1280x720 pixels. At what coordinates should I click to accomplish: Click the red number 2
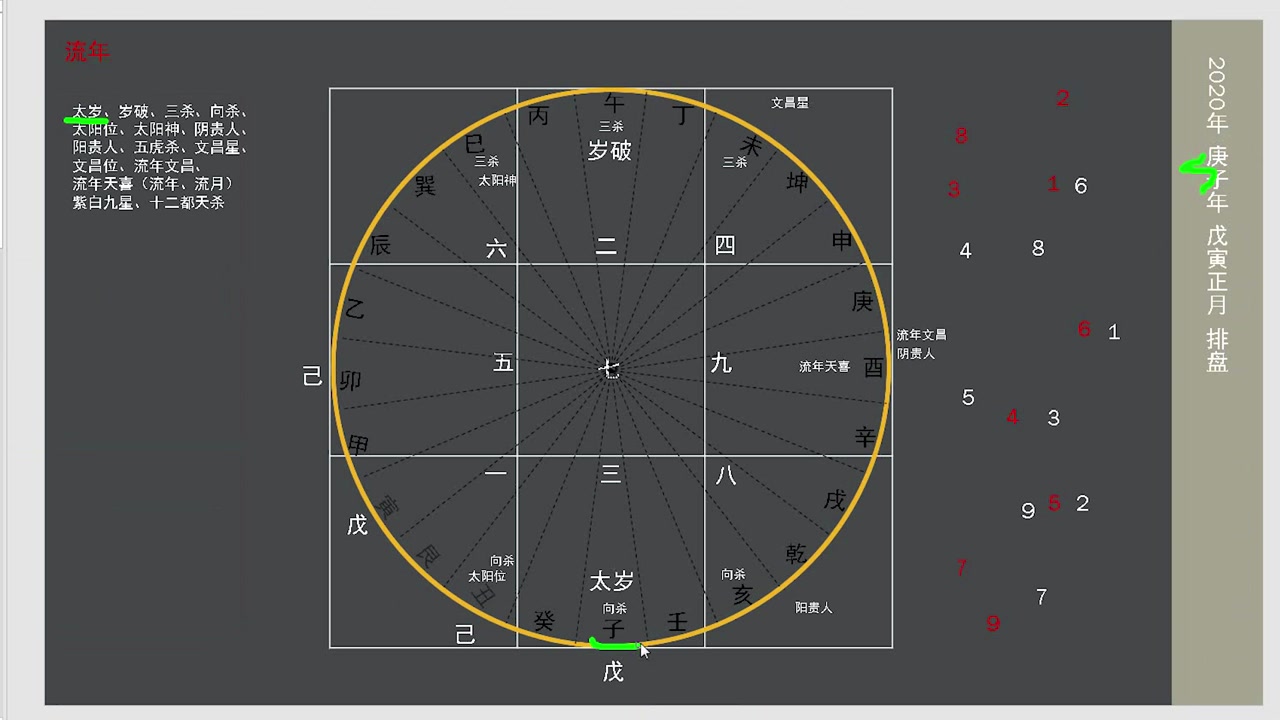(1063, 98)
